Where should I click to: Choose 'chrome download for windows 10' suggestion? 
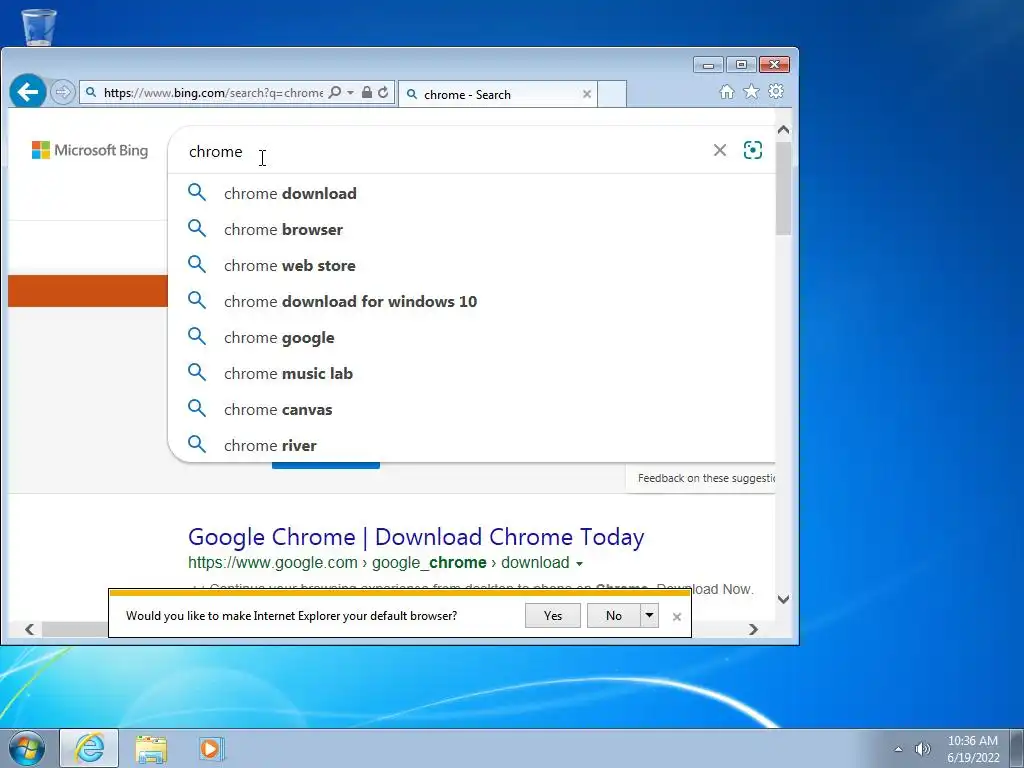pyautogui.click(x=472, y=301)
